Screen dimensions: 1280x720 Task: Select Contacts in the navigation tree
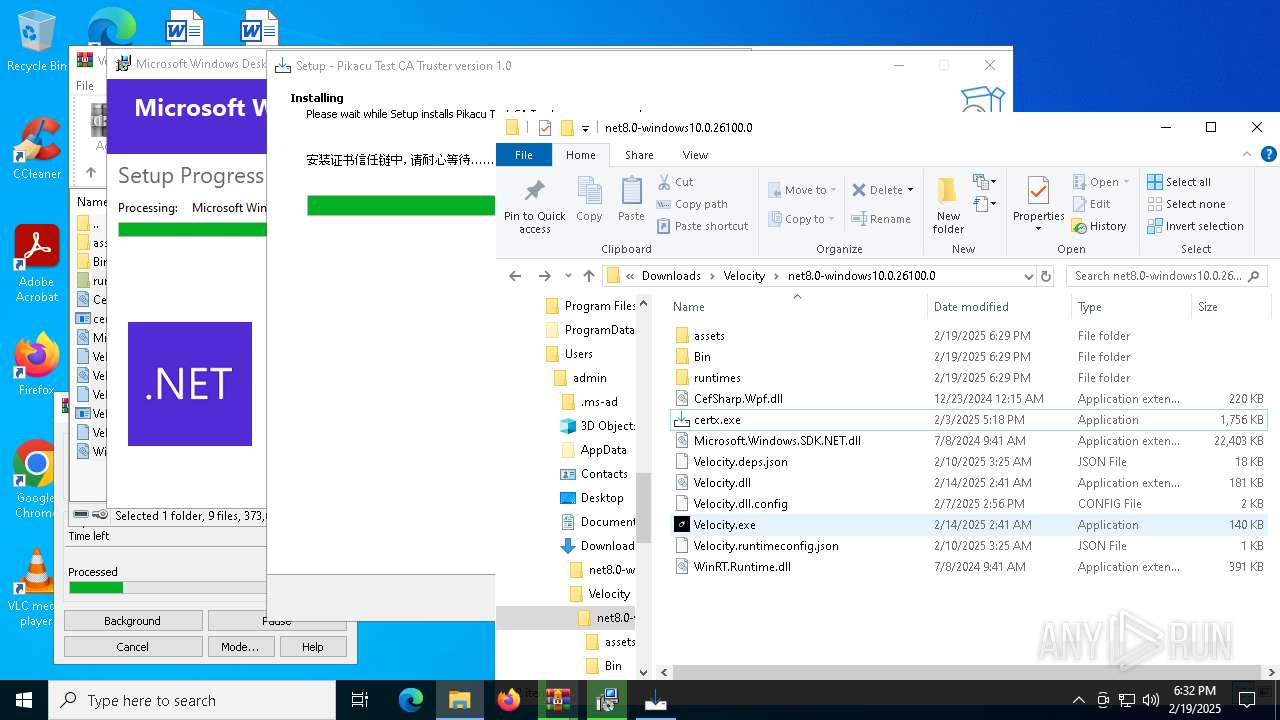pos(603,474)
